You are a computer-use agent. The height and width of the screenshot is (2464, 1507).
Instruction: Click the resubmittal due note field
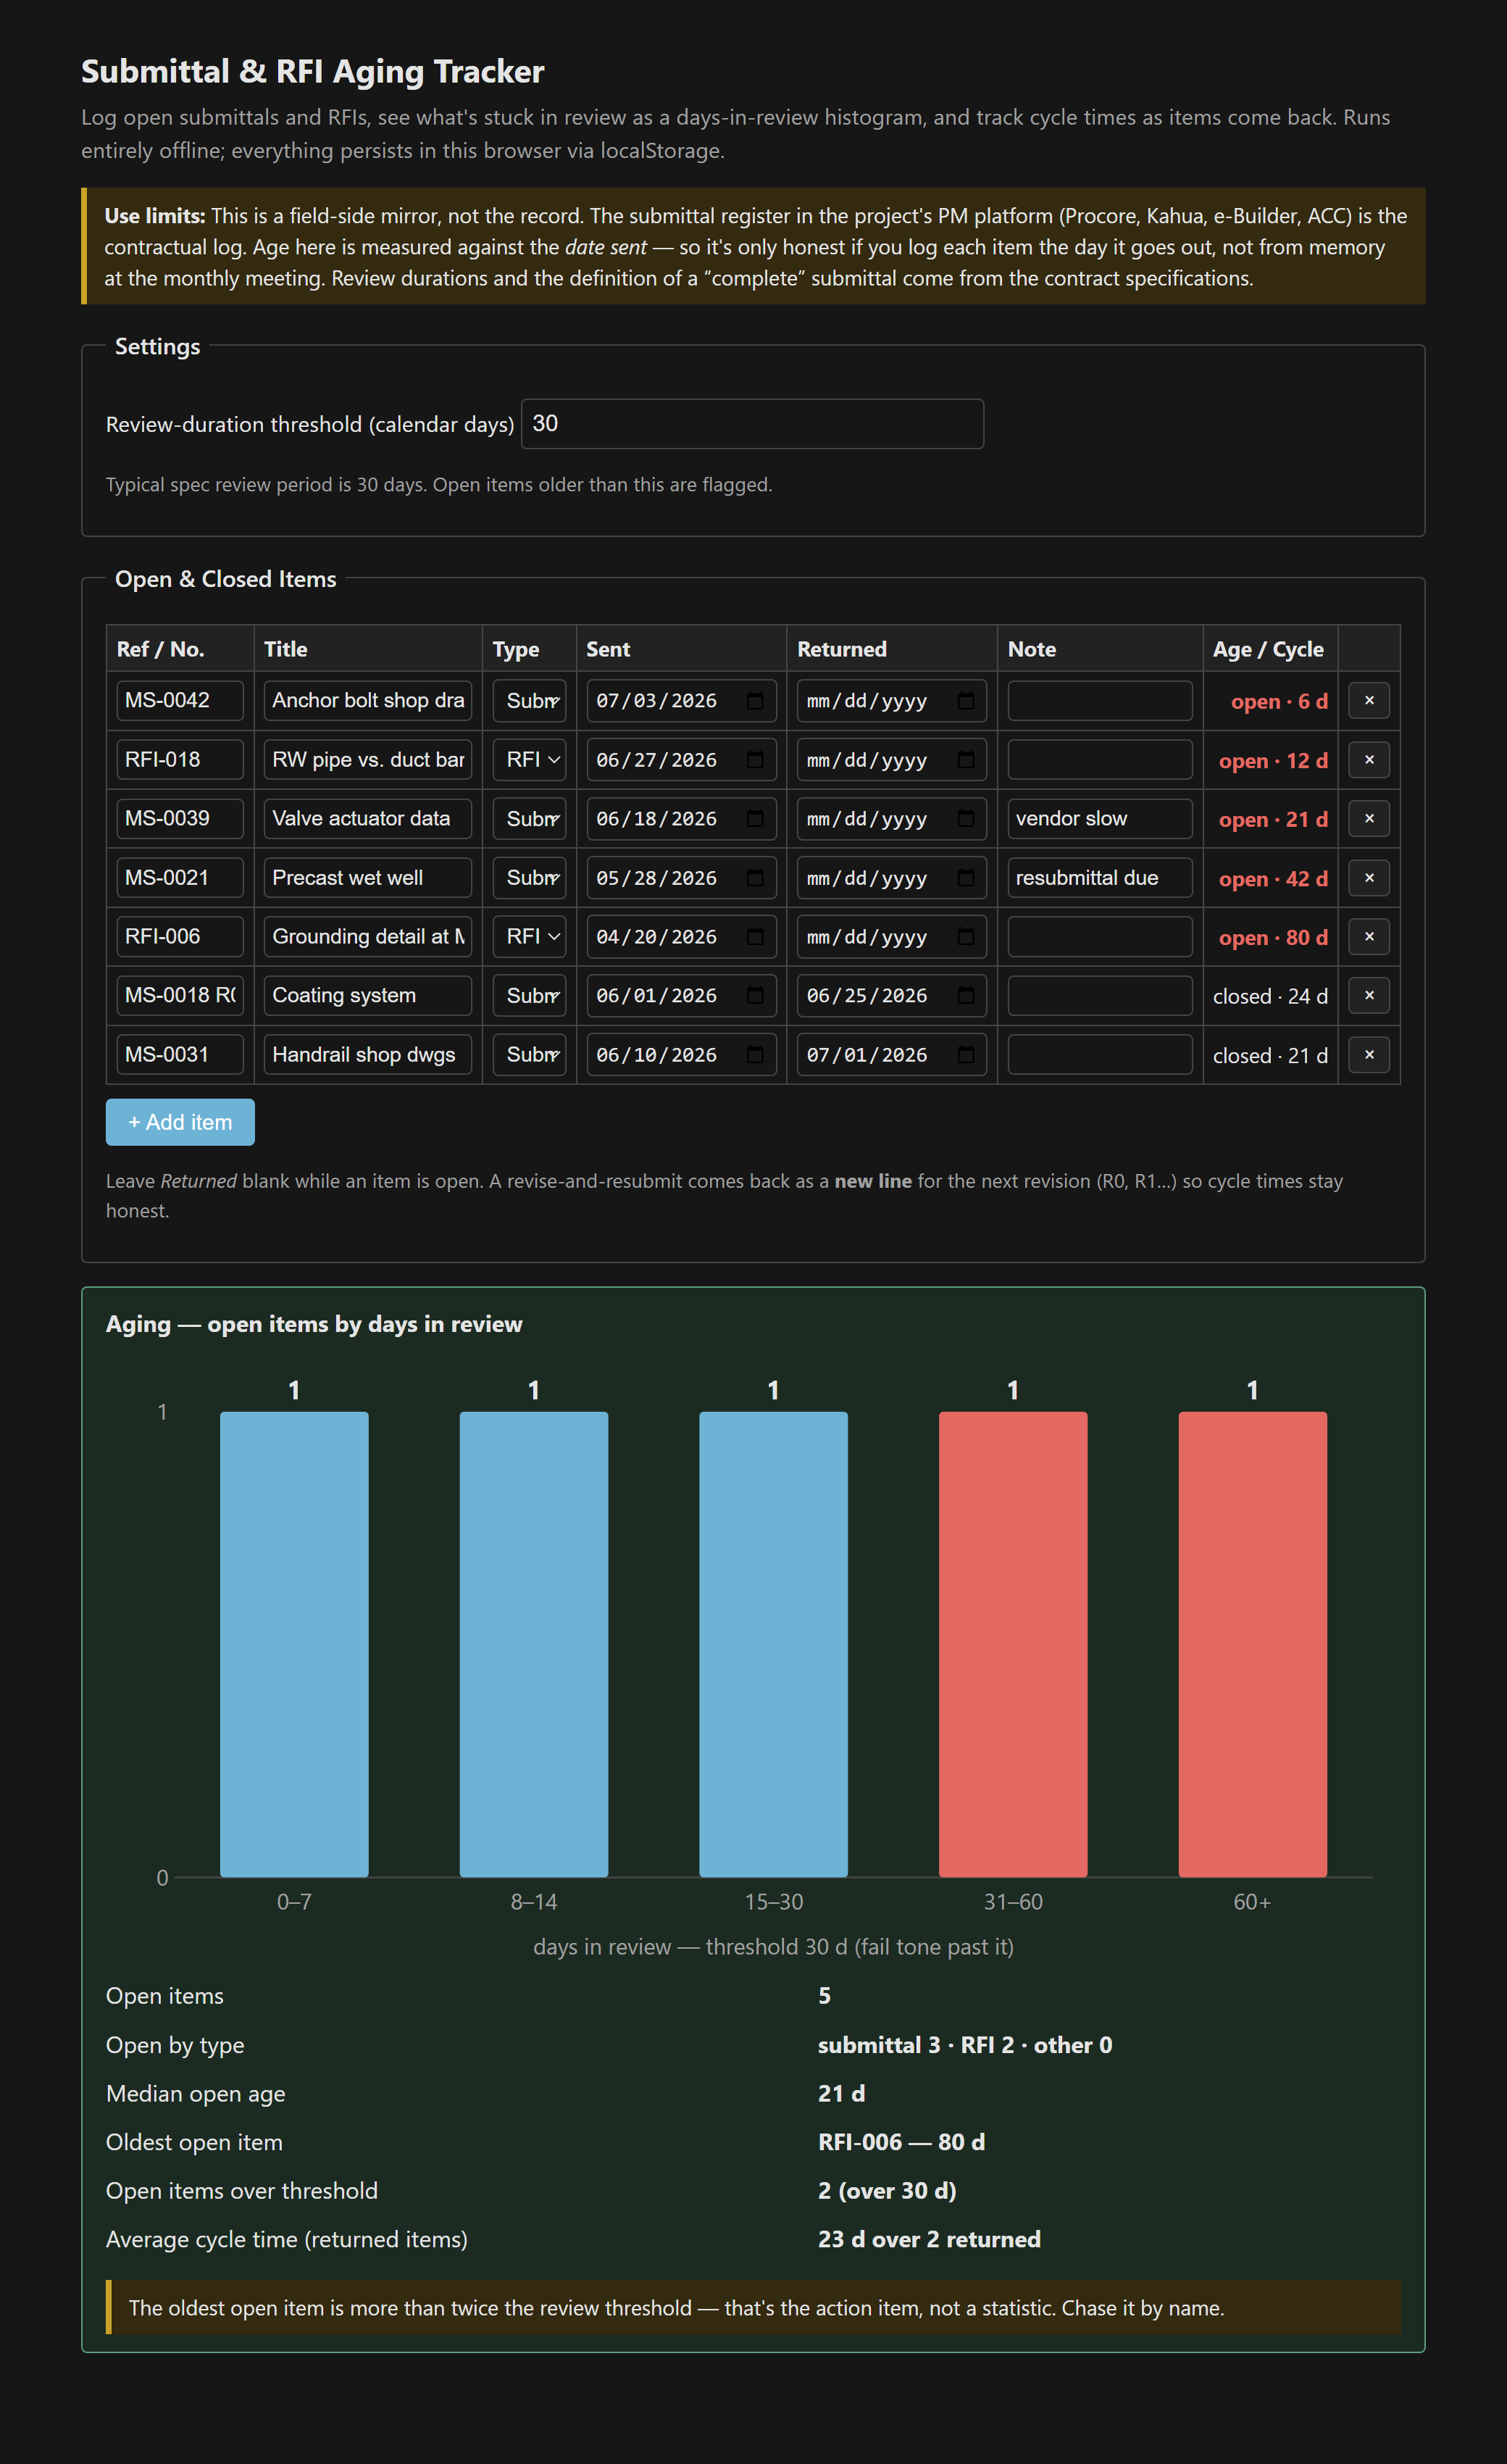(x=1100, y=877)
